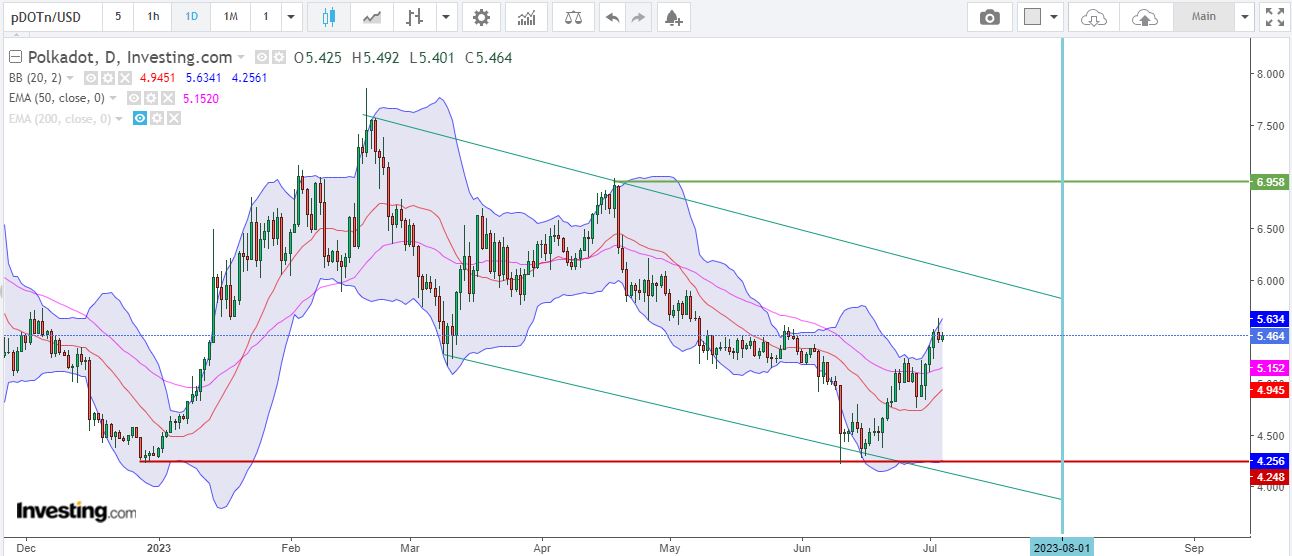The width and height of the screenshot is (1292, 556).
Task: Load chart layout from cloud
Action: [1095, 17]
